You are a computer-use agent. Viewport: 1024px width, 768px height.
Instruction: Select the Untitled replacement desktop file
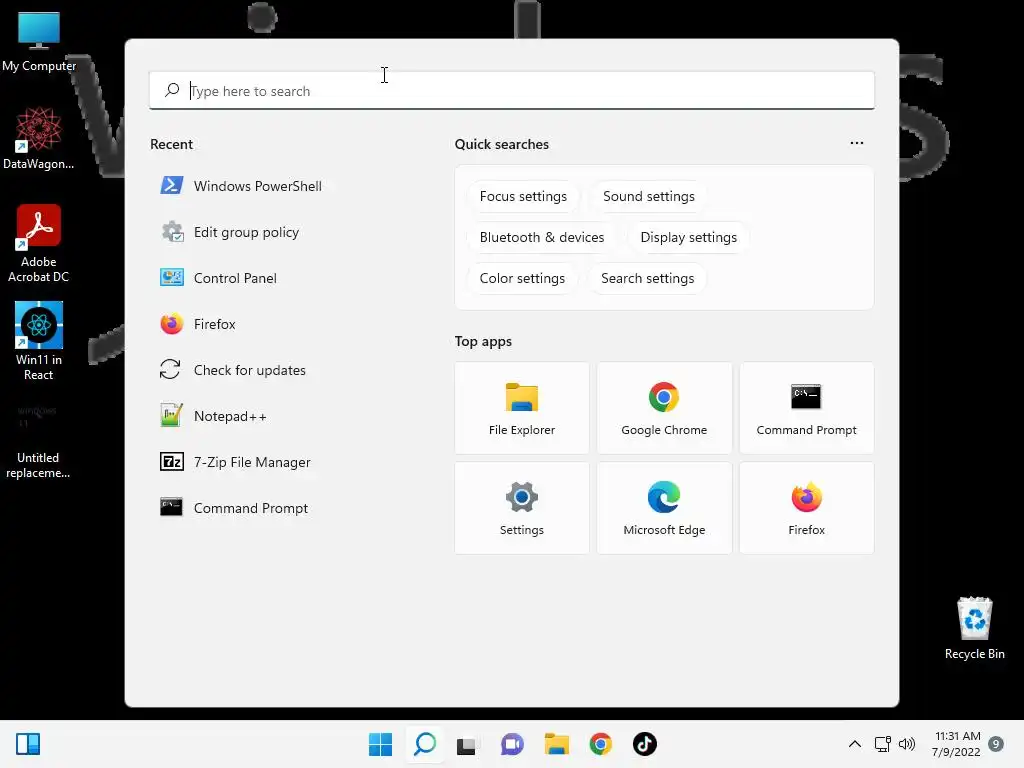(38, 441)
